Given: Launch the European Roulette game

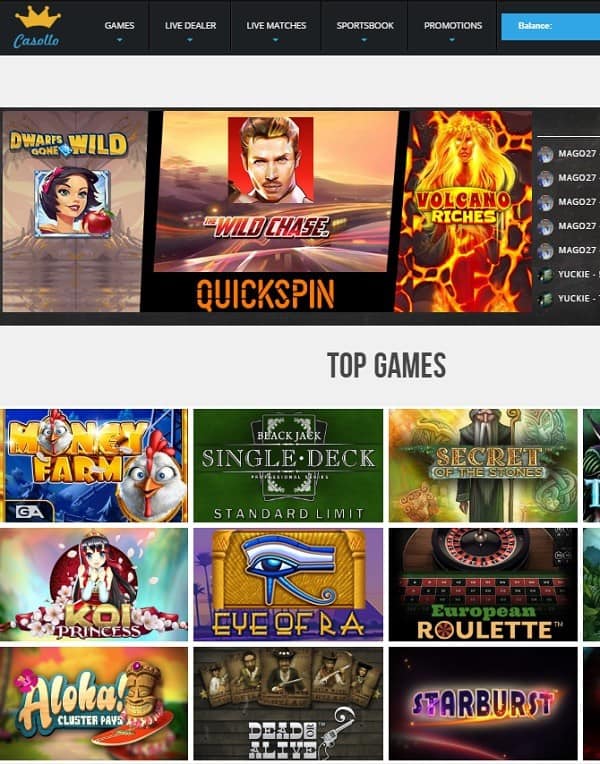Looking at the screenshot, I should (483, 585).
